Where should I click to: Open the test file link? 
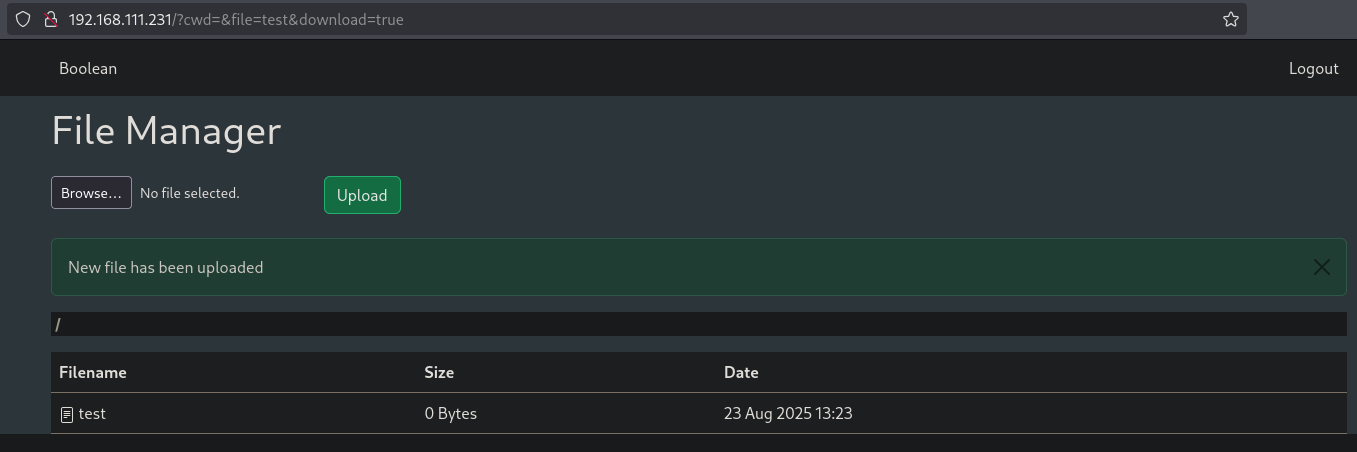(92, 413)
